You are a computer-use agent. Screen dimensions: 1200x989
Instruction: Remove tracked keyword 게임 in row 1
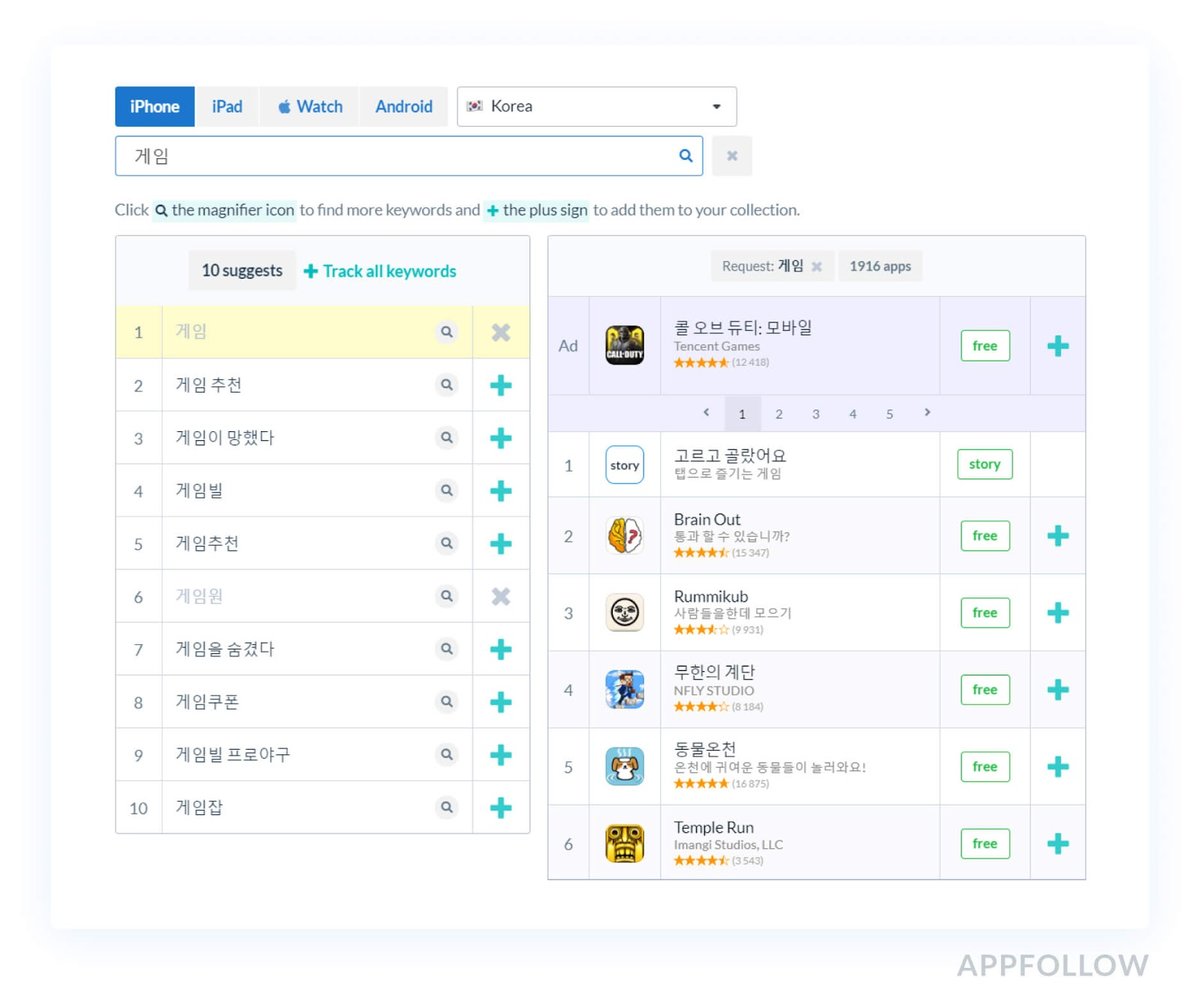pyautogui.click(x=501, y=332)
